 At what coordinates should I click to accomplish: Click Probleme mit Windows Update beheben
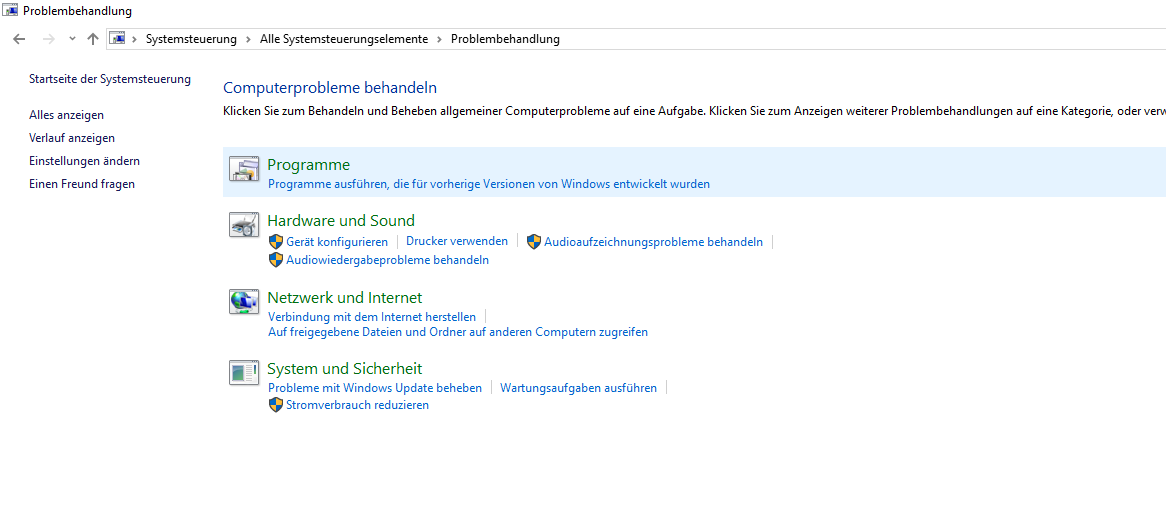(375, 388)
